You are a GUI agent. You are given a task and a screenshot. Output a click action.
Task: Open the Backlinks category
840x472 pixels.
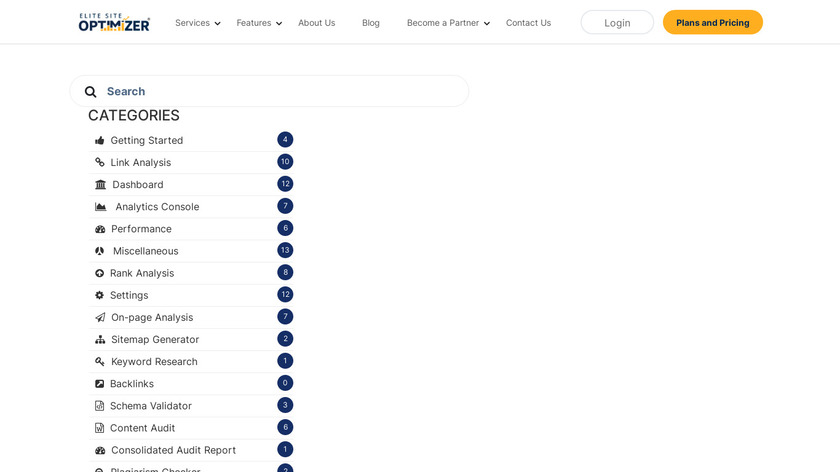(132, 384)
